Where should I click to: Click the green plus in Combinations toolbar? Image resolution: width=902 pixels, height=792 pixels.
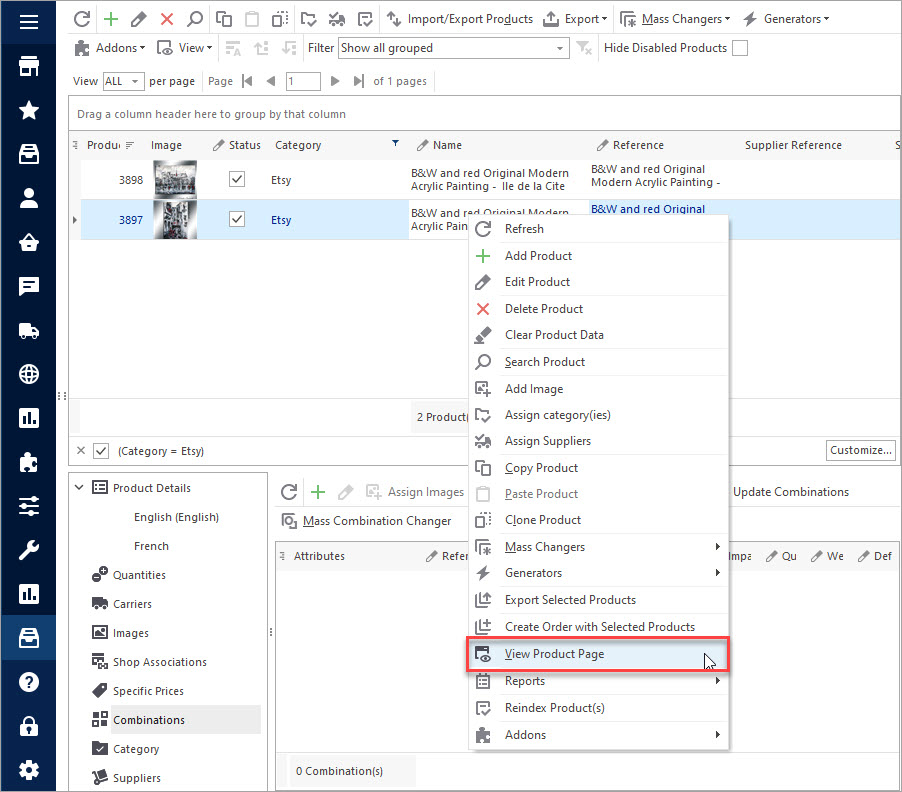318,492
